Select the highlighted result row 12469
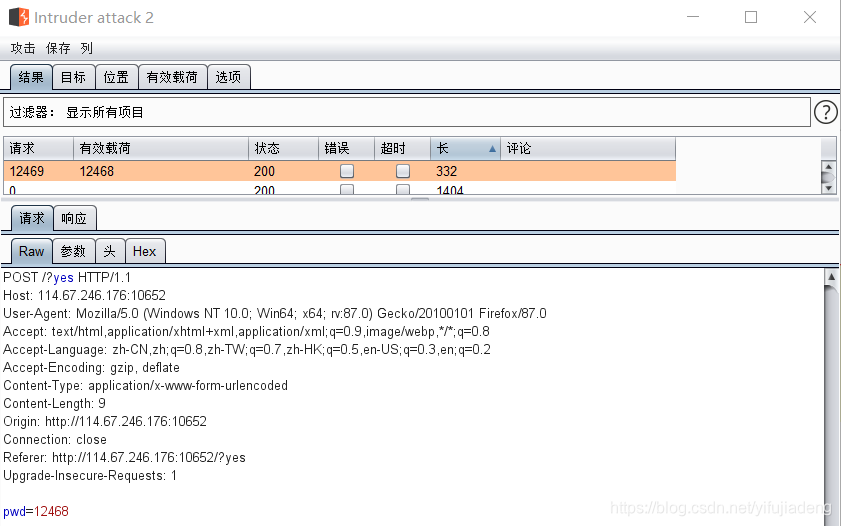 click(340, 171)
